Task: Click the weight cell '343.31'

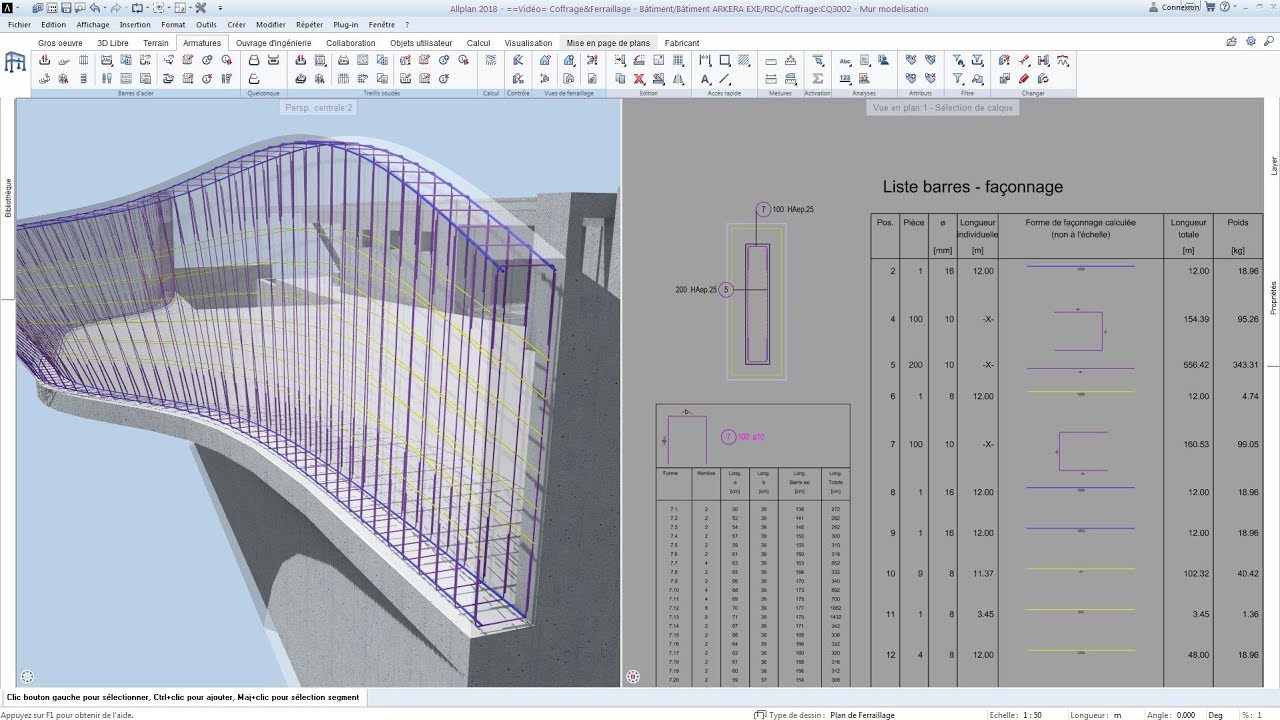Action: coord(1244,364)
